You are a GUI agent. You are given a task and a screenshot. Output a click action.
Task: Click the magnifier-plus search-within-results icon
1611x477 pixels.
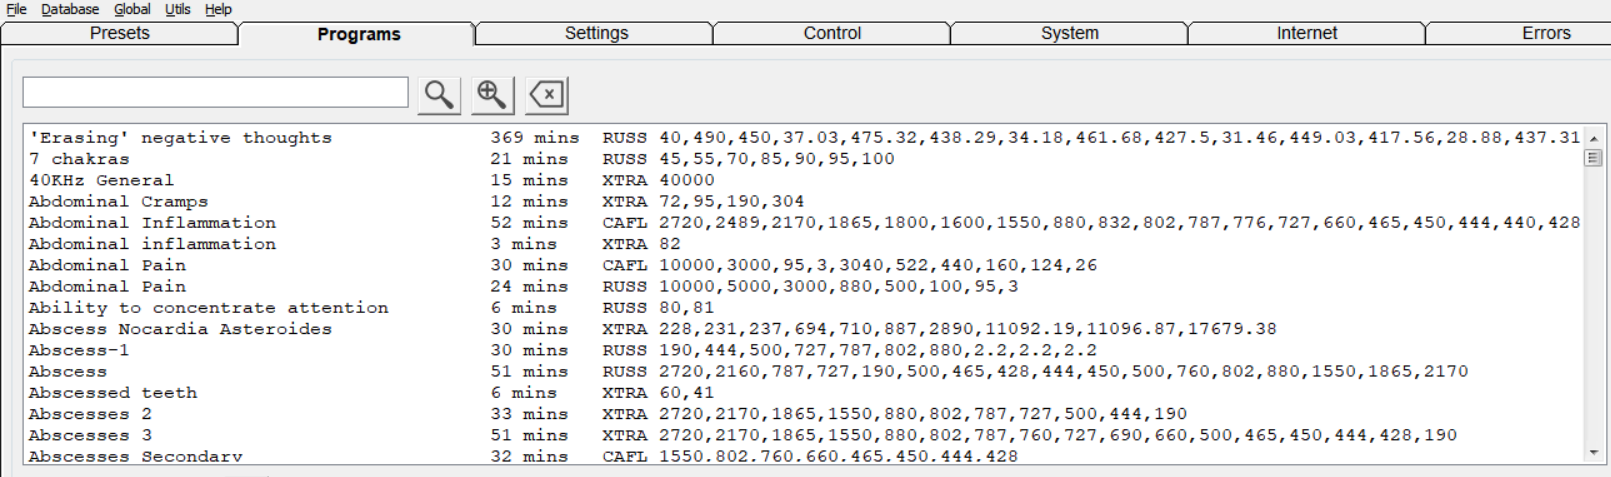[493, 95]
